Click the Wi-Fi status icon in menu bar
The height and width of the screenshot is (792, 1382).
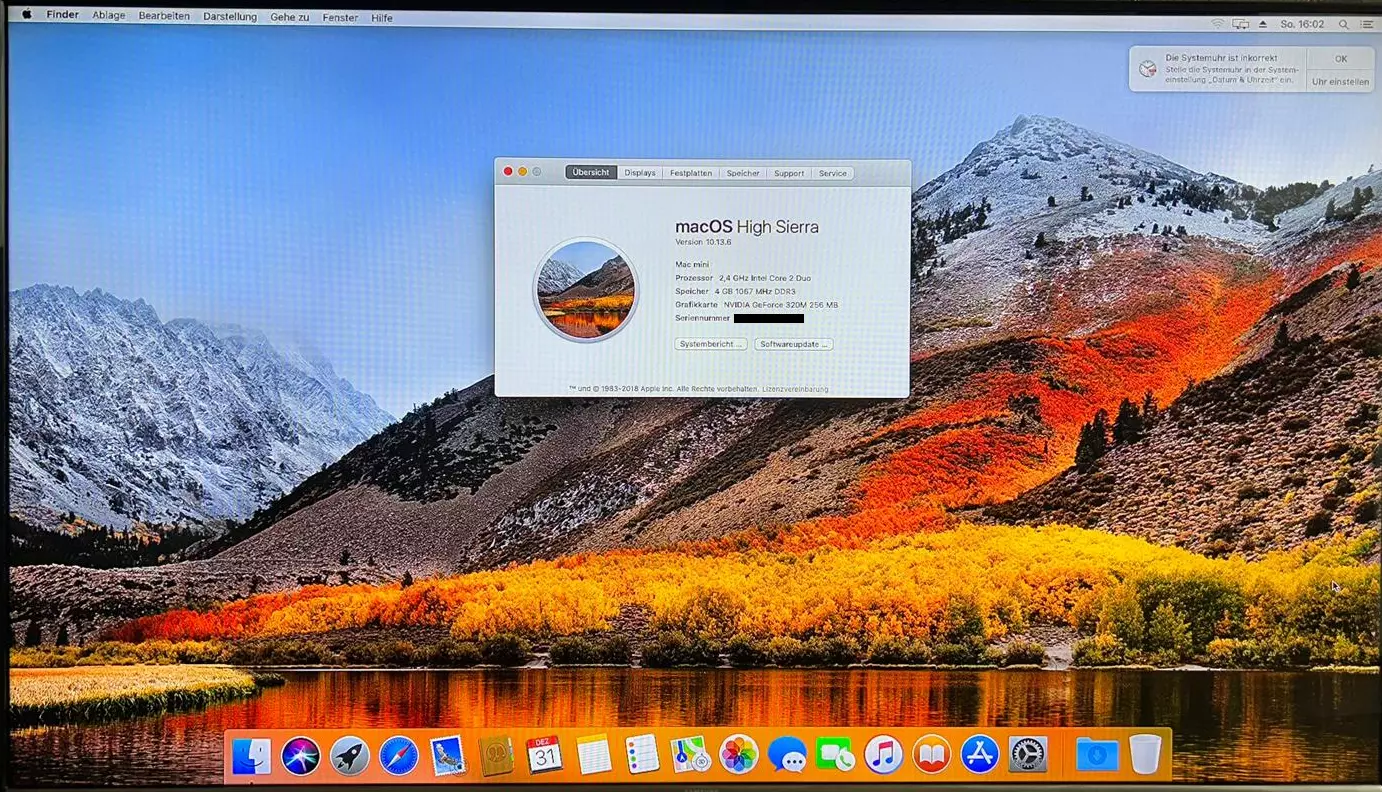pyautogui.click(x=1217, y=23)
